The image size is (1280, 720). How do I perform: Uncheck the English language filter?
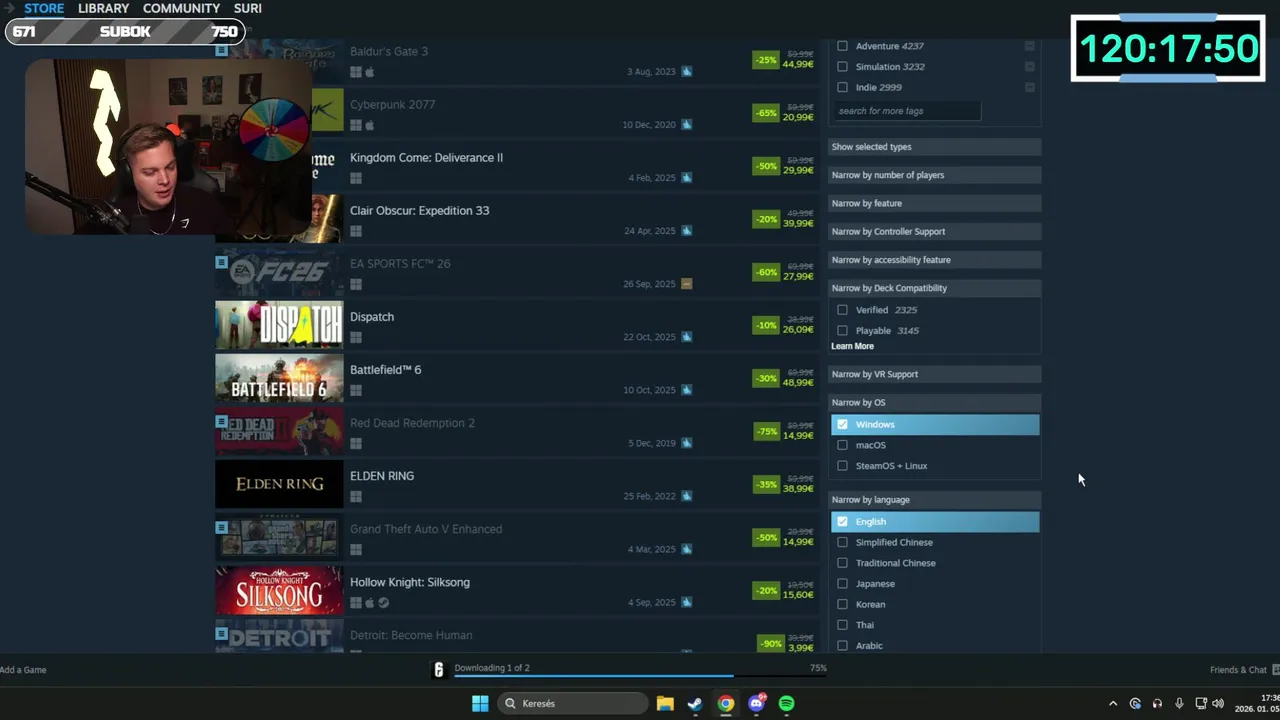(842, 521)
